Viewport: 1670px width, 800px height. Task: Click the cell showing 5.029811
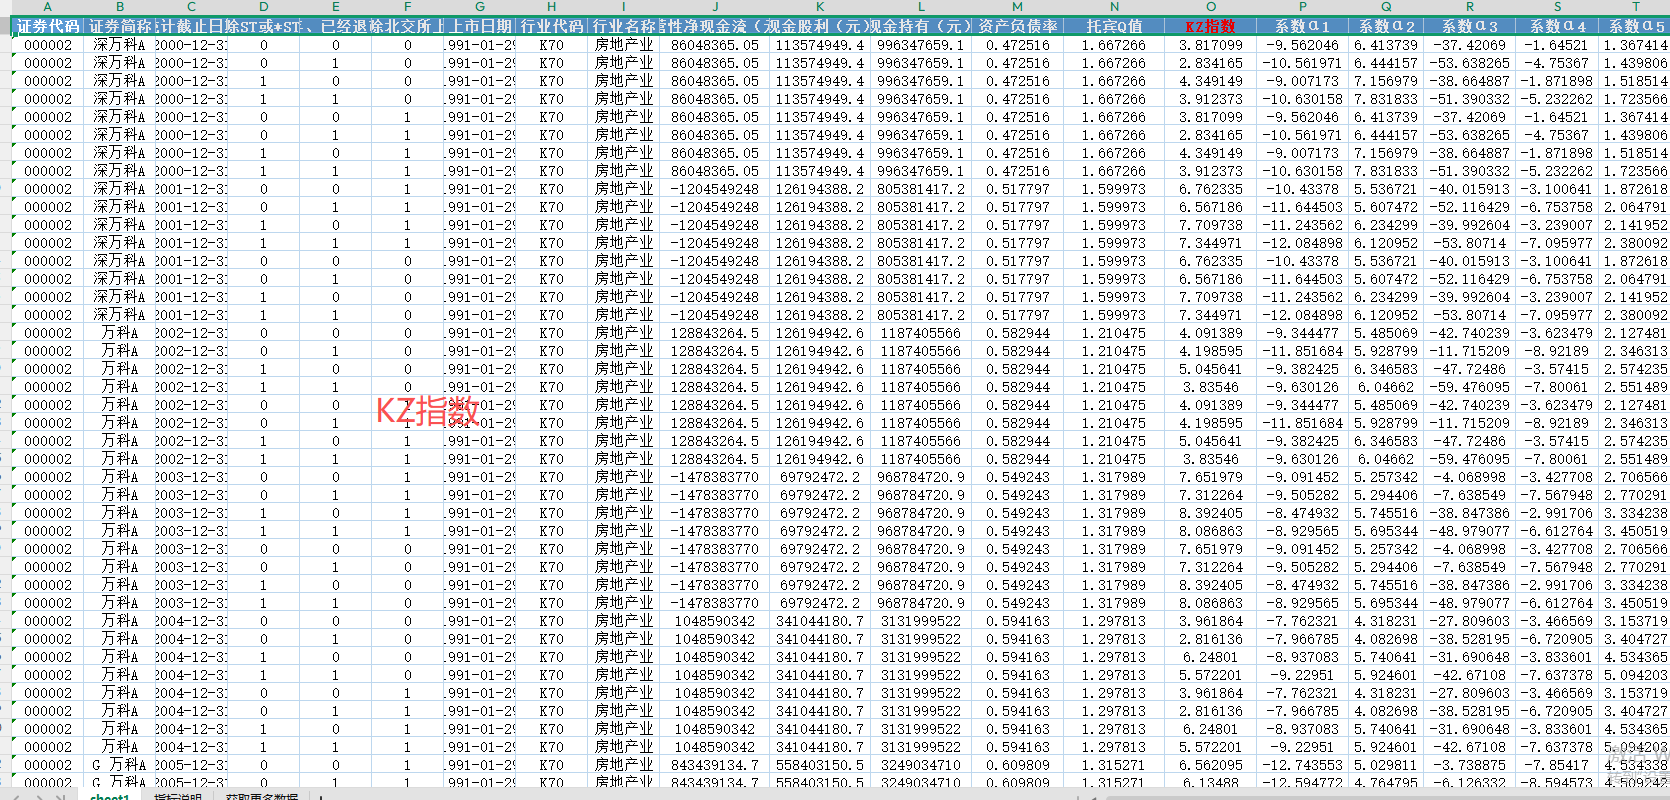1385,765
